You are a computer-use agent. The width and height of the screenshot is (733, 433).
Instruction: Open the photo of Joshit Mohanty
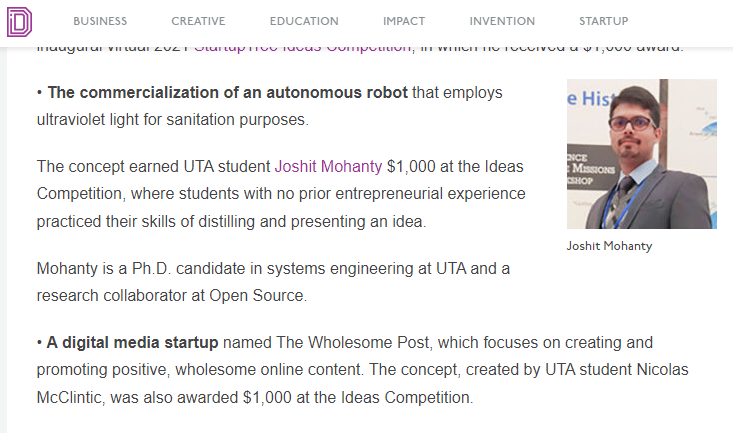tap(641, 154)
